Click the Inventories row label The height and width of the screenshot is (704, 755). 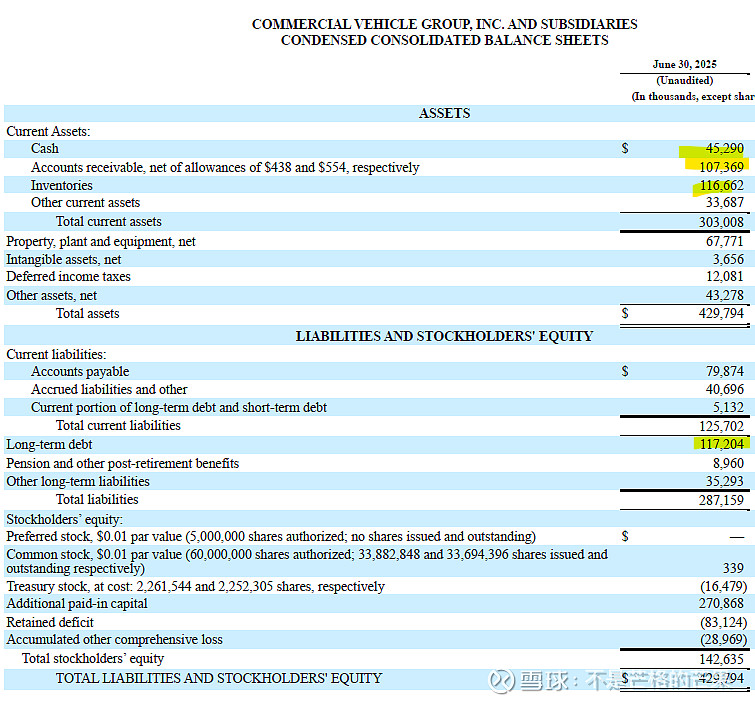(x=62, y=185)
